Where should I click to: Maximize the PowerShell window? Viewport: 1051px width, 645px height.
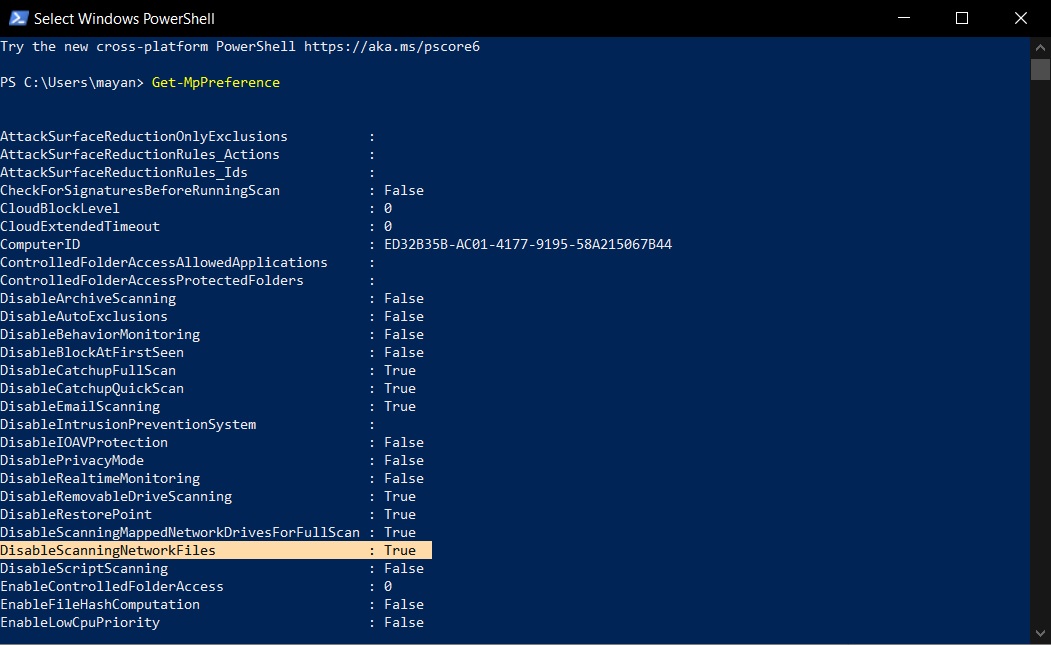pos(961,18)
